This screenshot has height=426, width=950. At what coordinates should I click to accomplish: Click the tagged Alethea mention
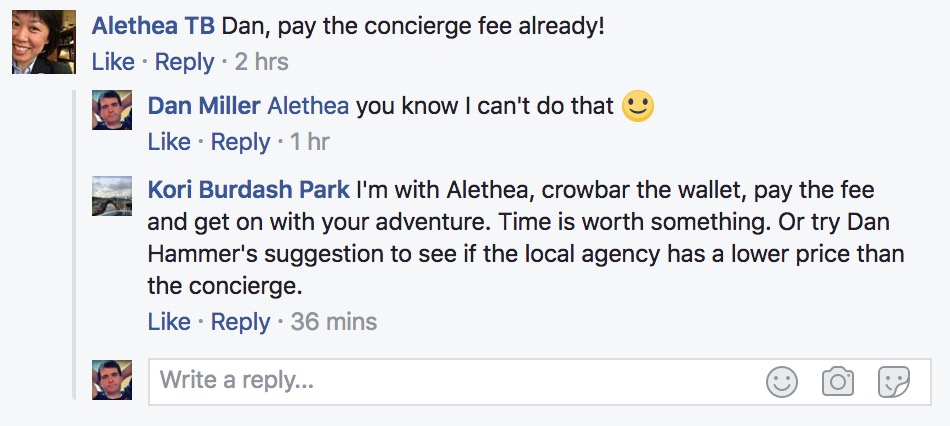tap(308, 106)
